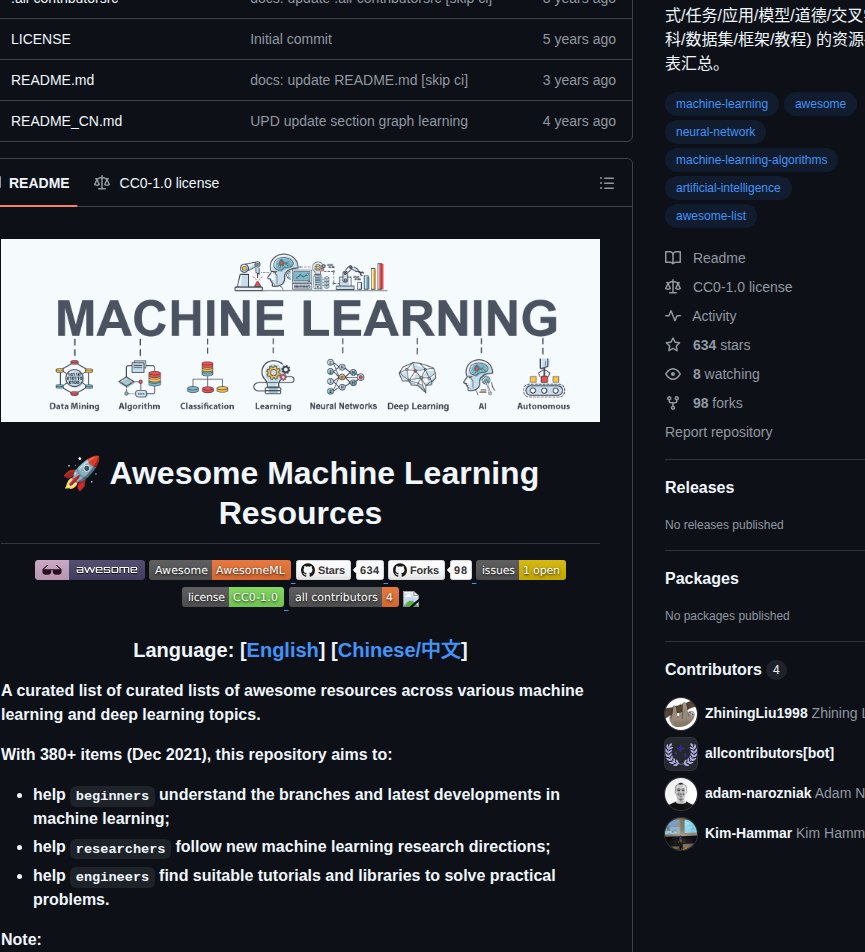The image size is (865, 952).
Task: Click the Activity pulse icon
Action: tap(673, 316)
